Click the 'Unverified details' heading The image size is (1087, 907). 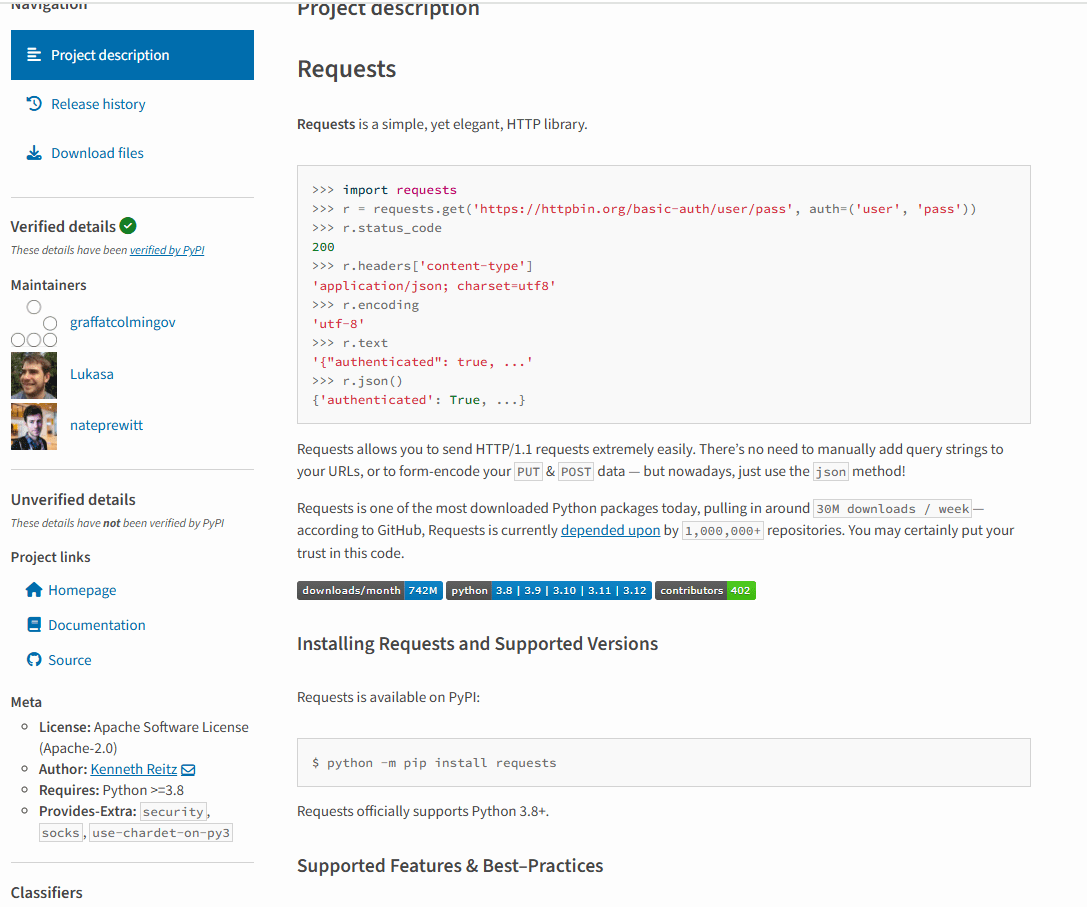[73, 500]
